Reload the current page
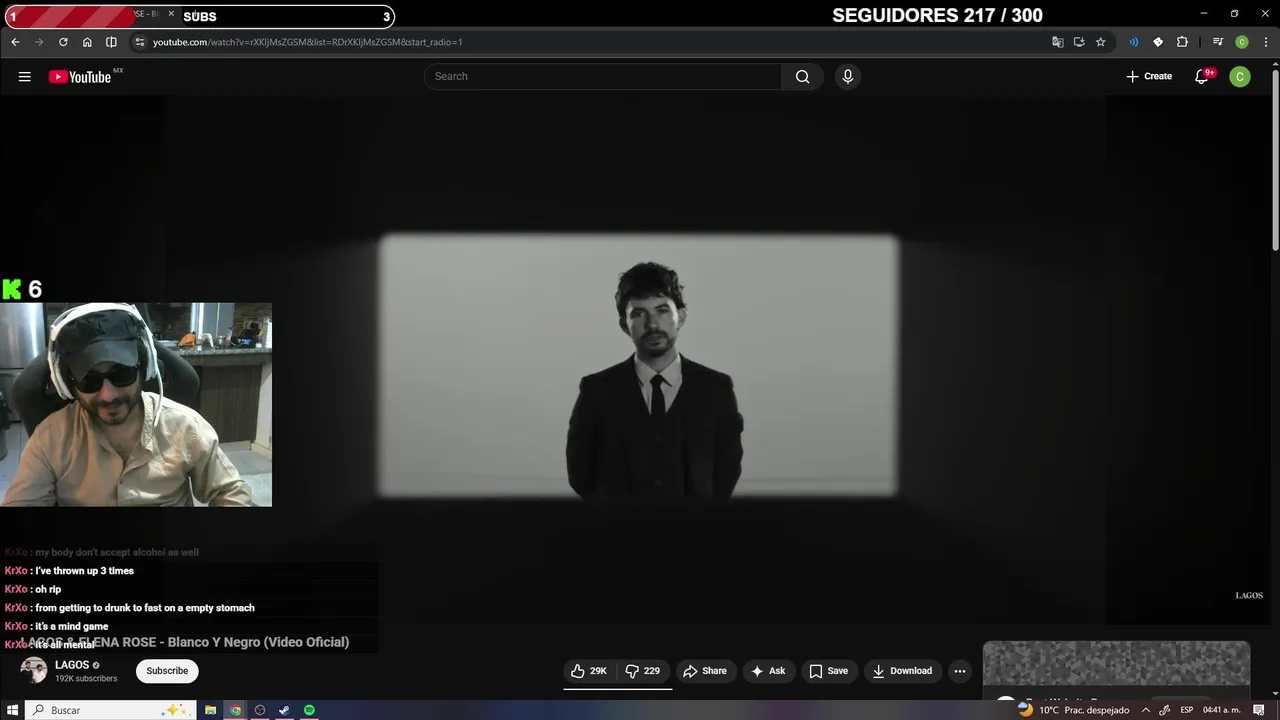 (63, 42)
